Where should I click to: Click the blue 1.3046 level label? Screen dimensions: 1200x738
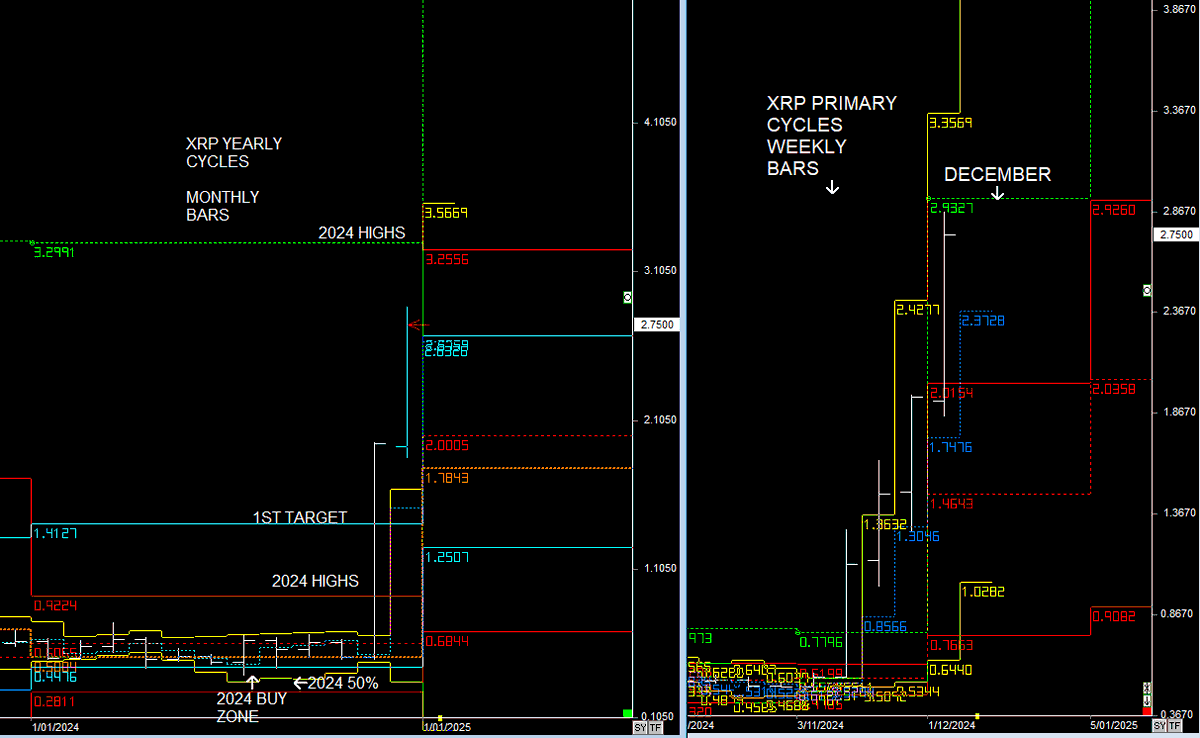point(918,537)
